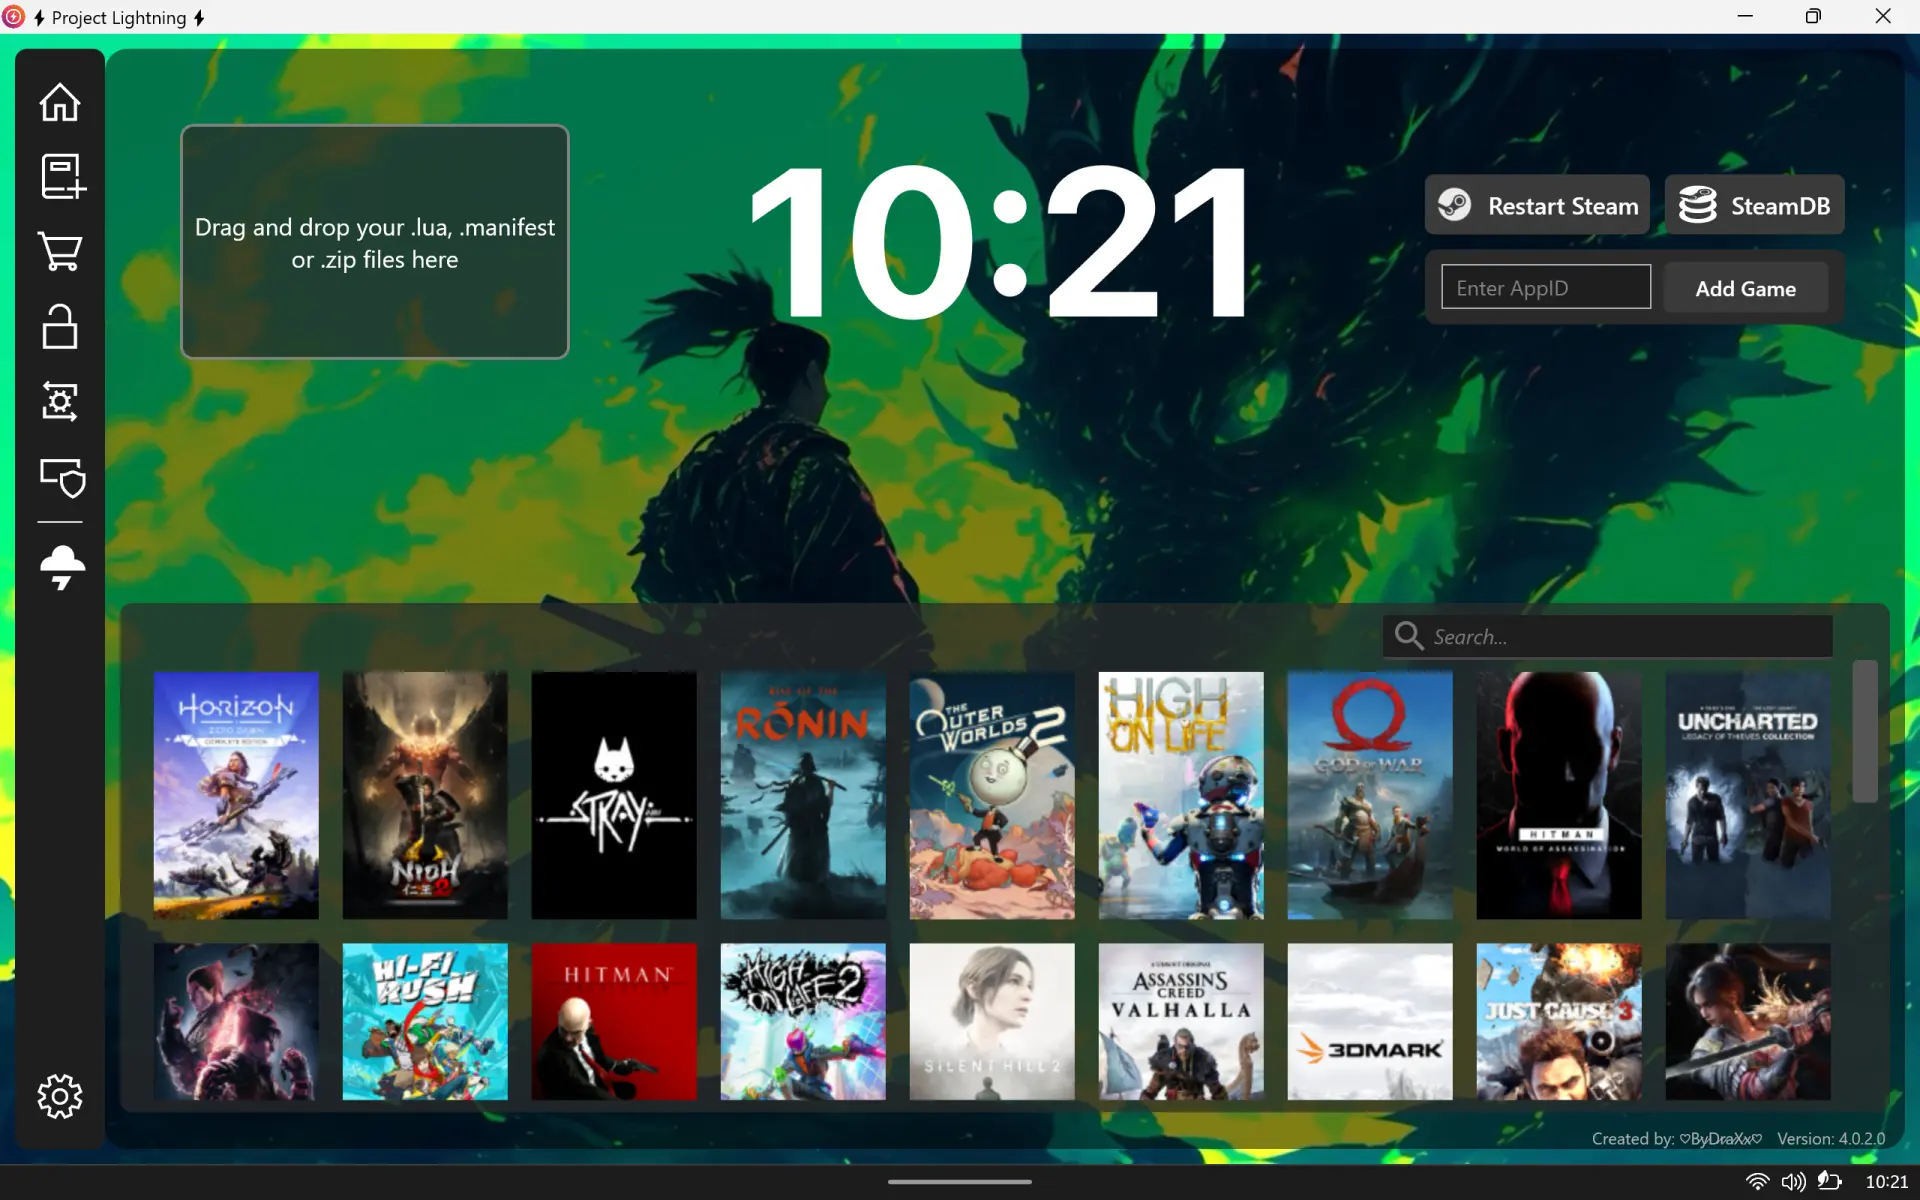Restart Steam with the button
The width and height of the screenshot is (1920, 1200).
coord(1537,205)
